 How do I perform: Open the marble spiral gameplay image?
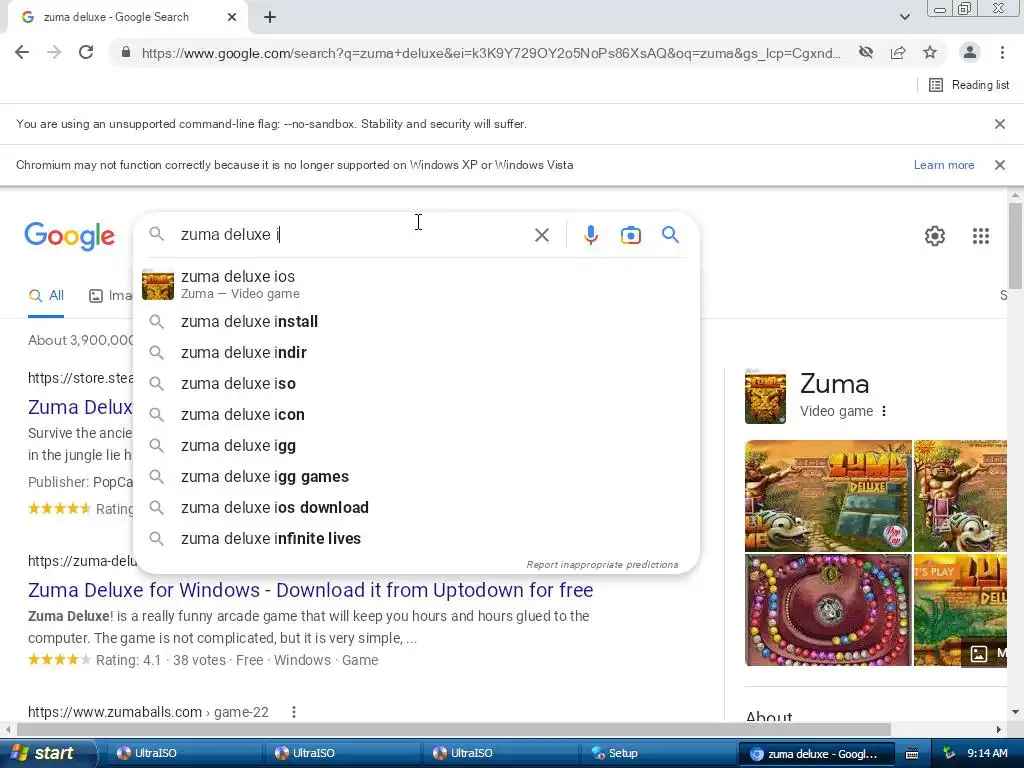828,610
